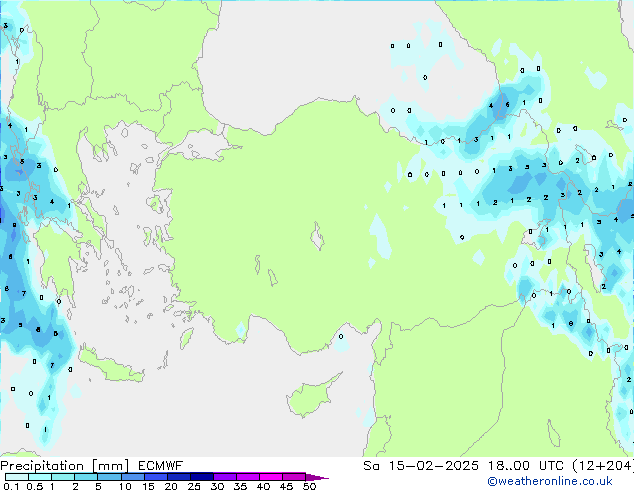Image resolution: width=634 pixels, height=490 pixels.
Task: Click the '45' legend scale value
Action: pos(286,486)
